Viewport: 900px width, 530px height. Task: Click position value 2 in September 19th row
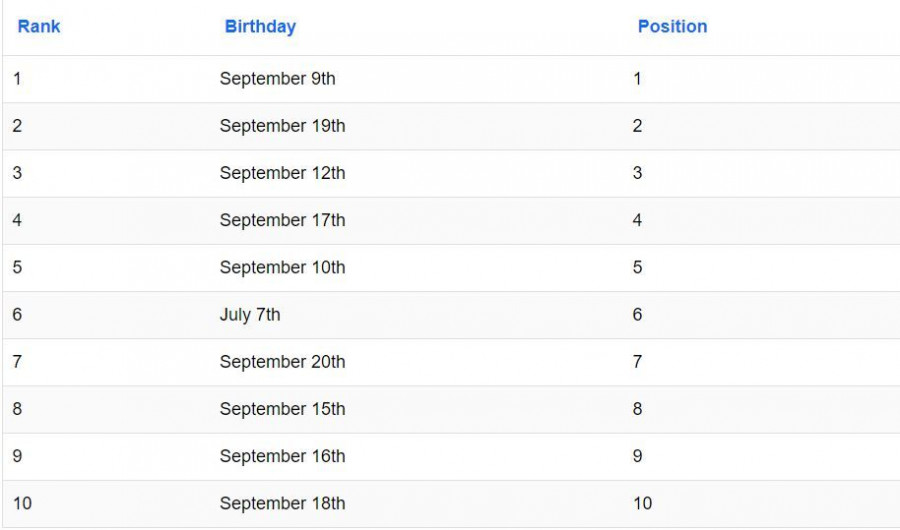[x=637, y=126]
